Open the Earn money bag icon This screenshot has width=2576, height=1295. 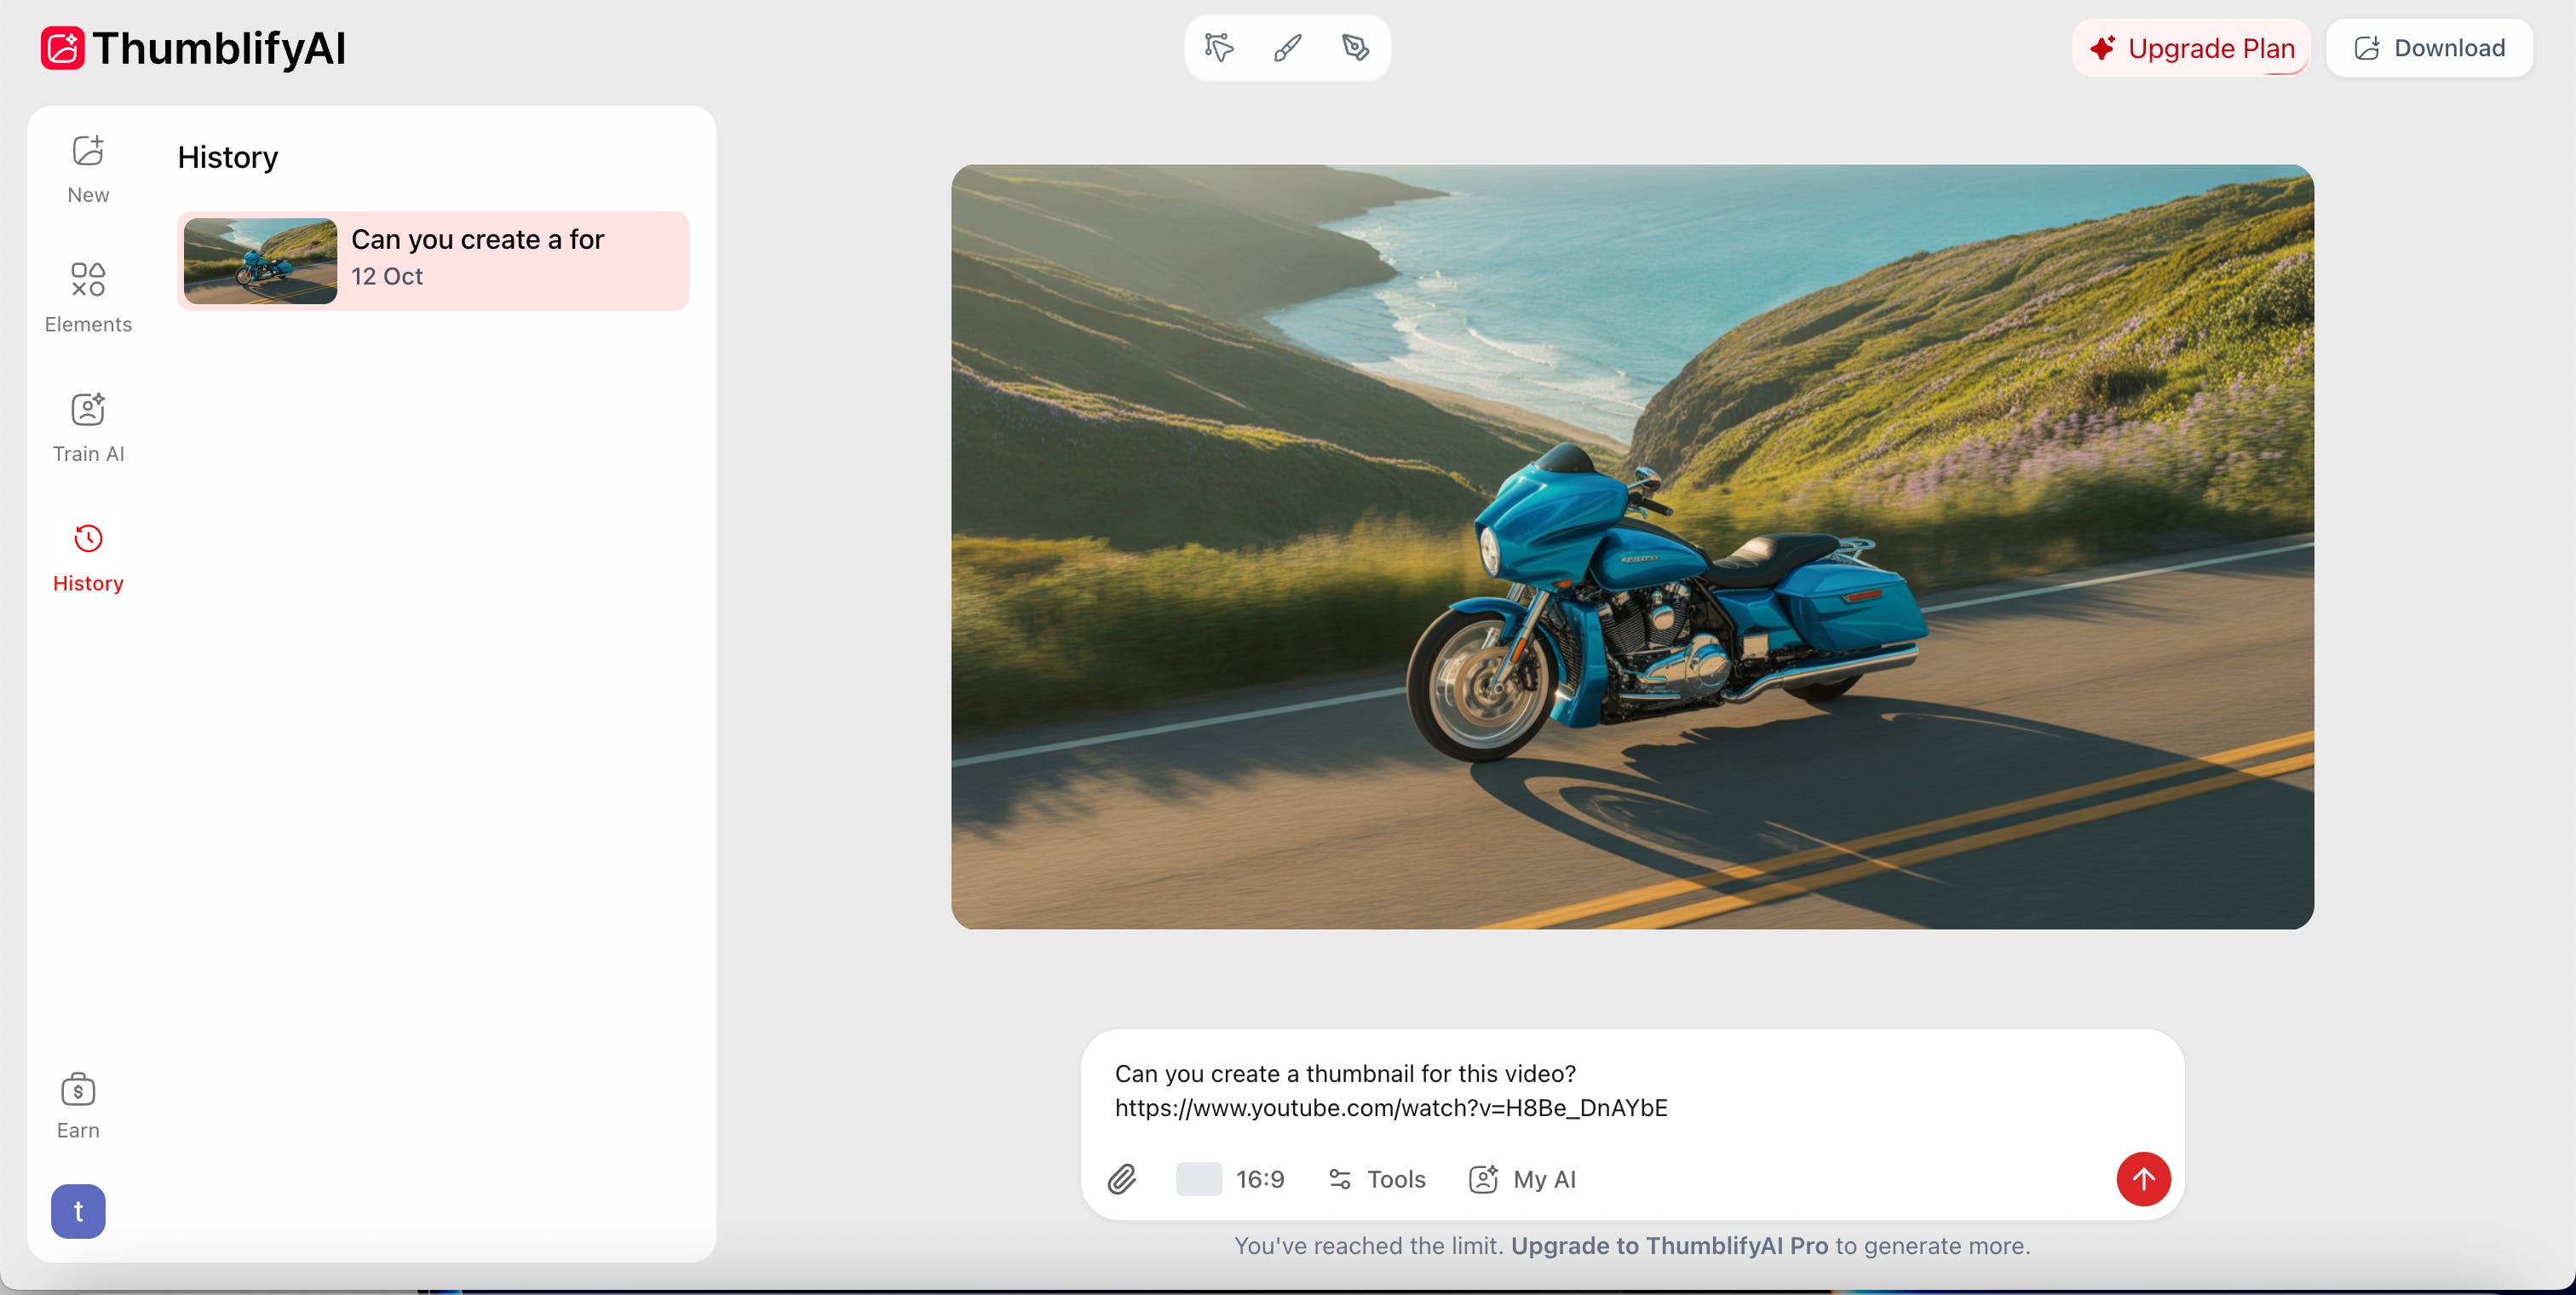[78, 1089]
